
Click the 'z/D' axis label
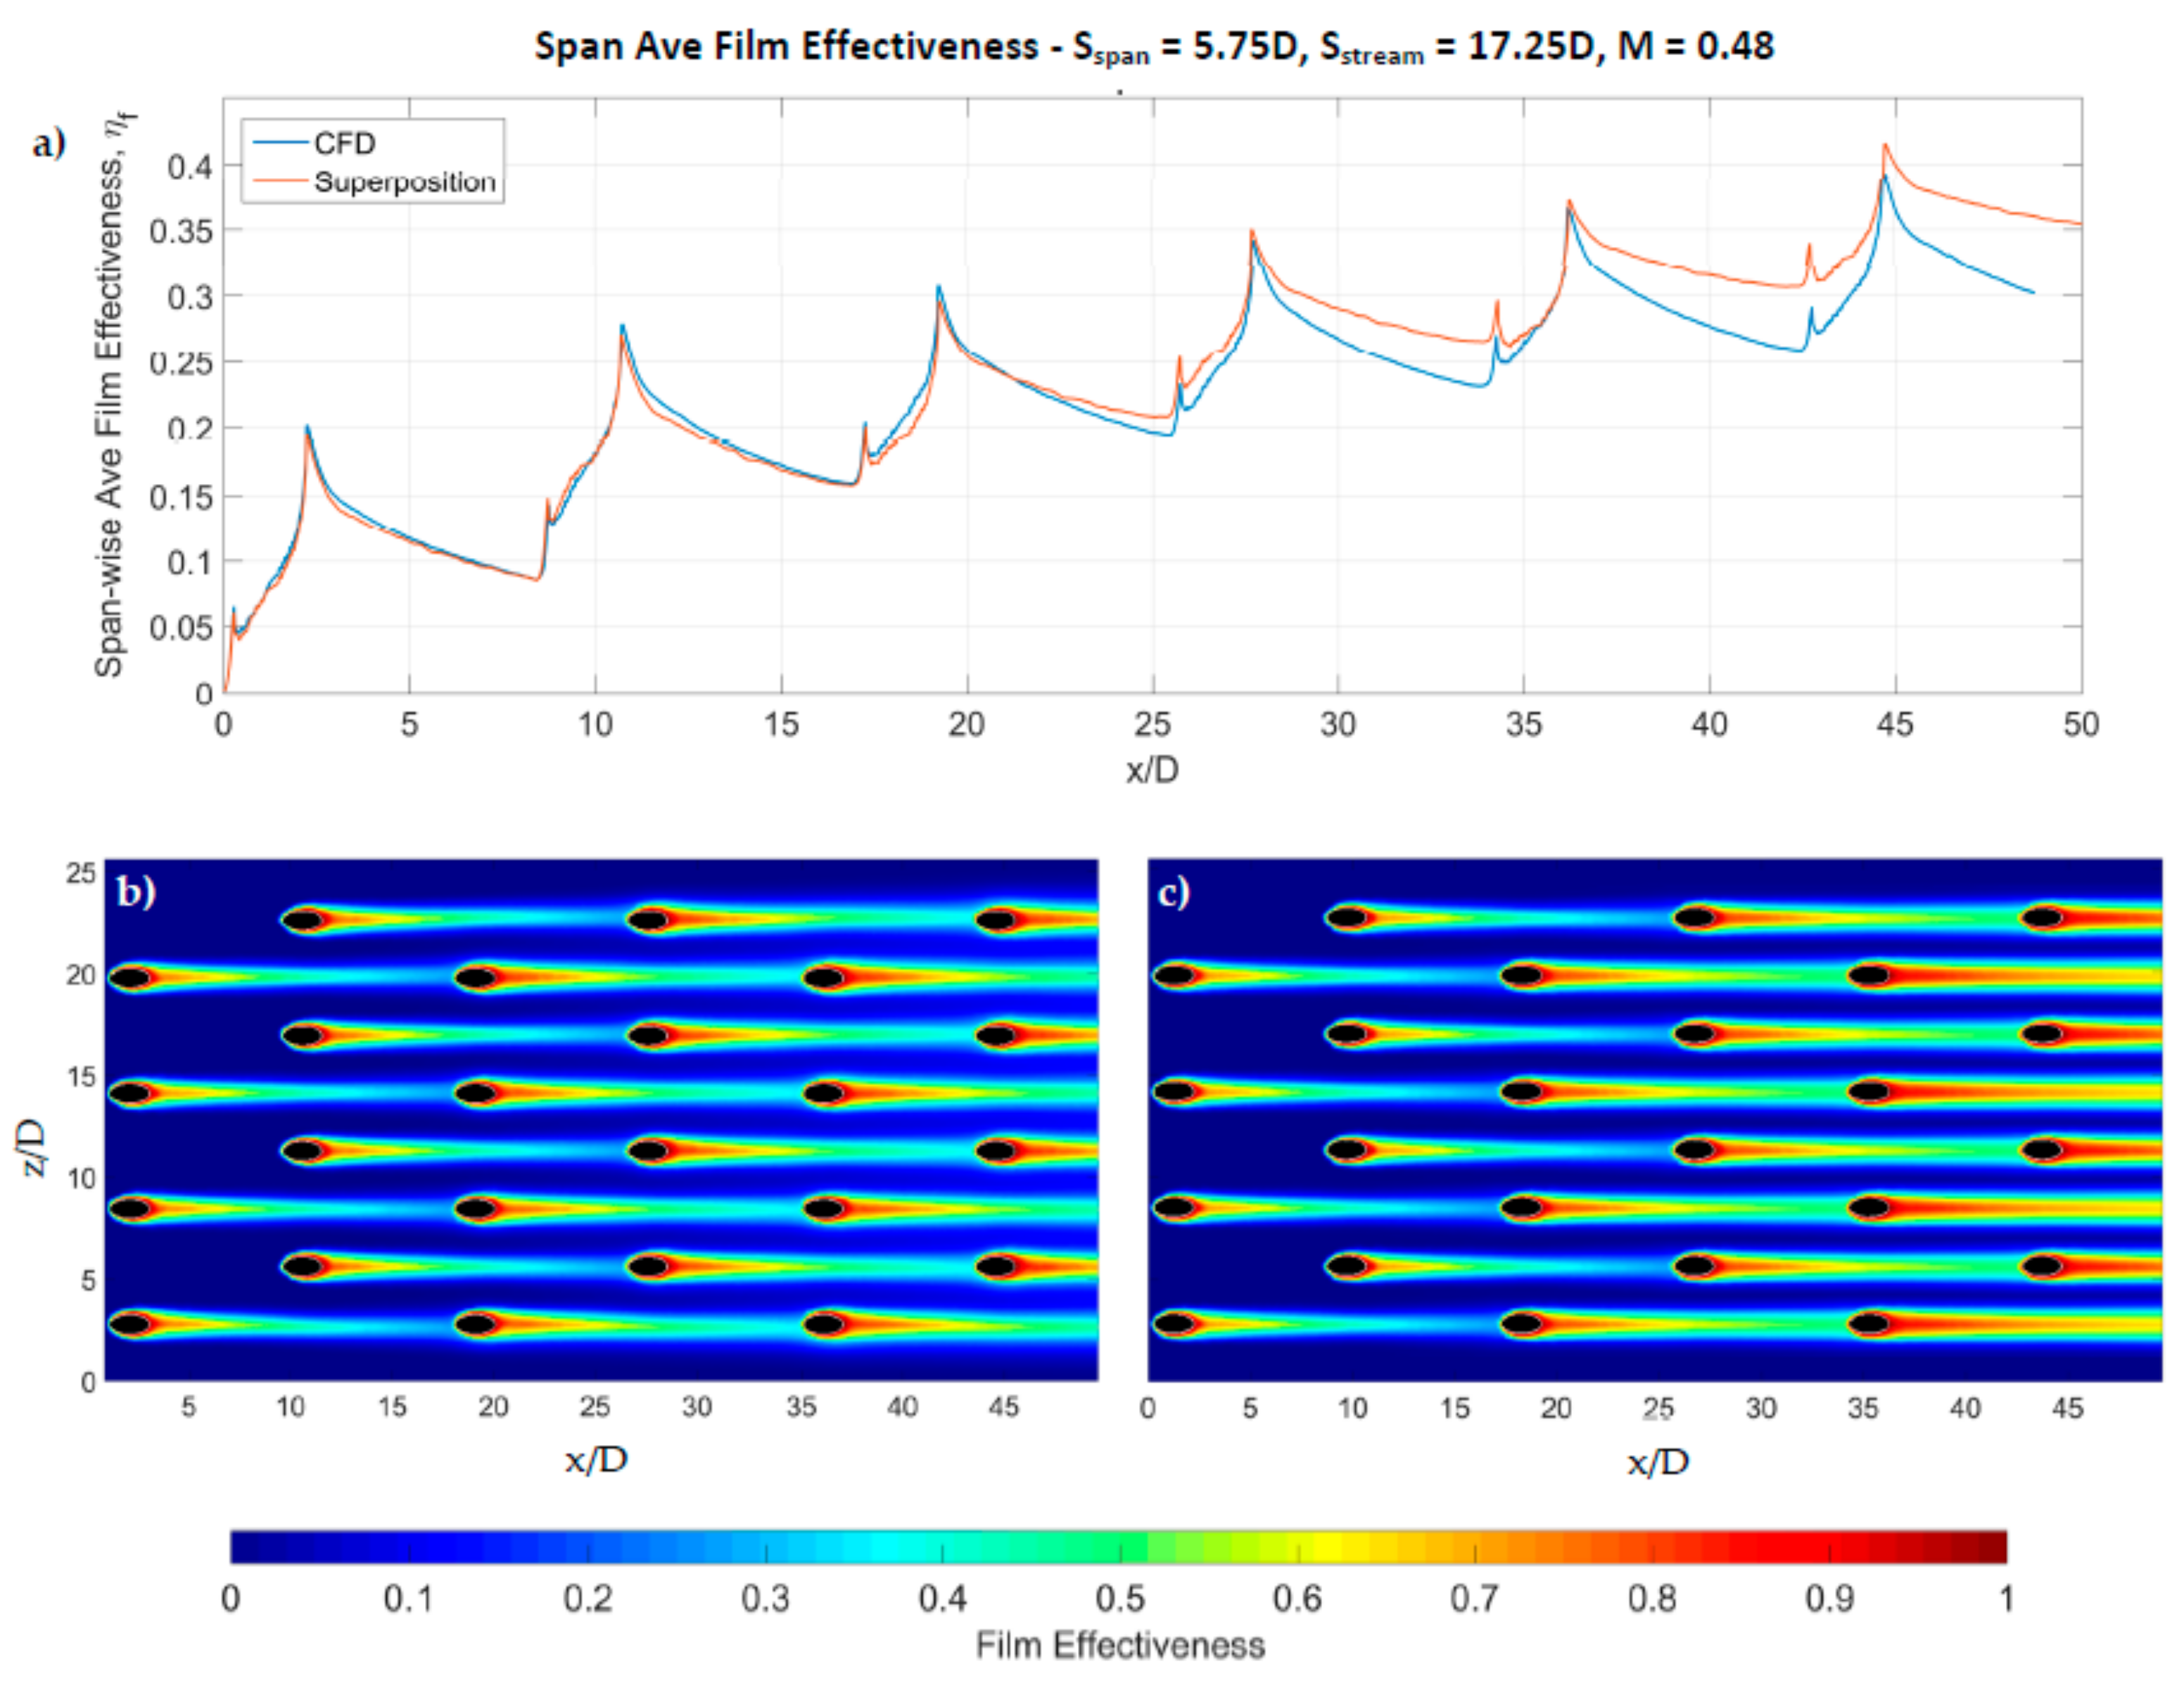click(x=31, y=1147)
